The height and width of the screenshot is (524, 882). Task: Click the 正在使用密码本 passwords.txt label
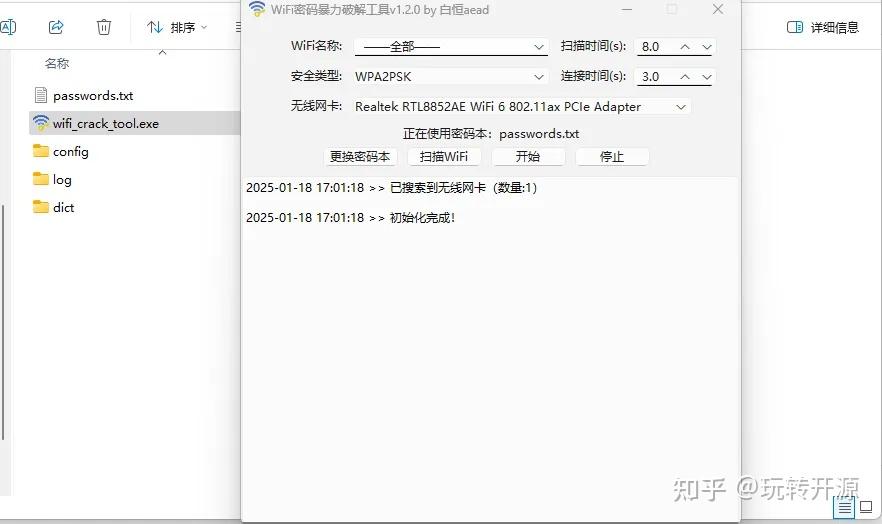[490, 134]
